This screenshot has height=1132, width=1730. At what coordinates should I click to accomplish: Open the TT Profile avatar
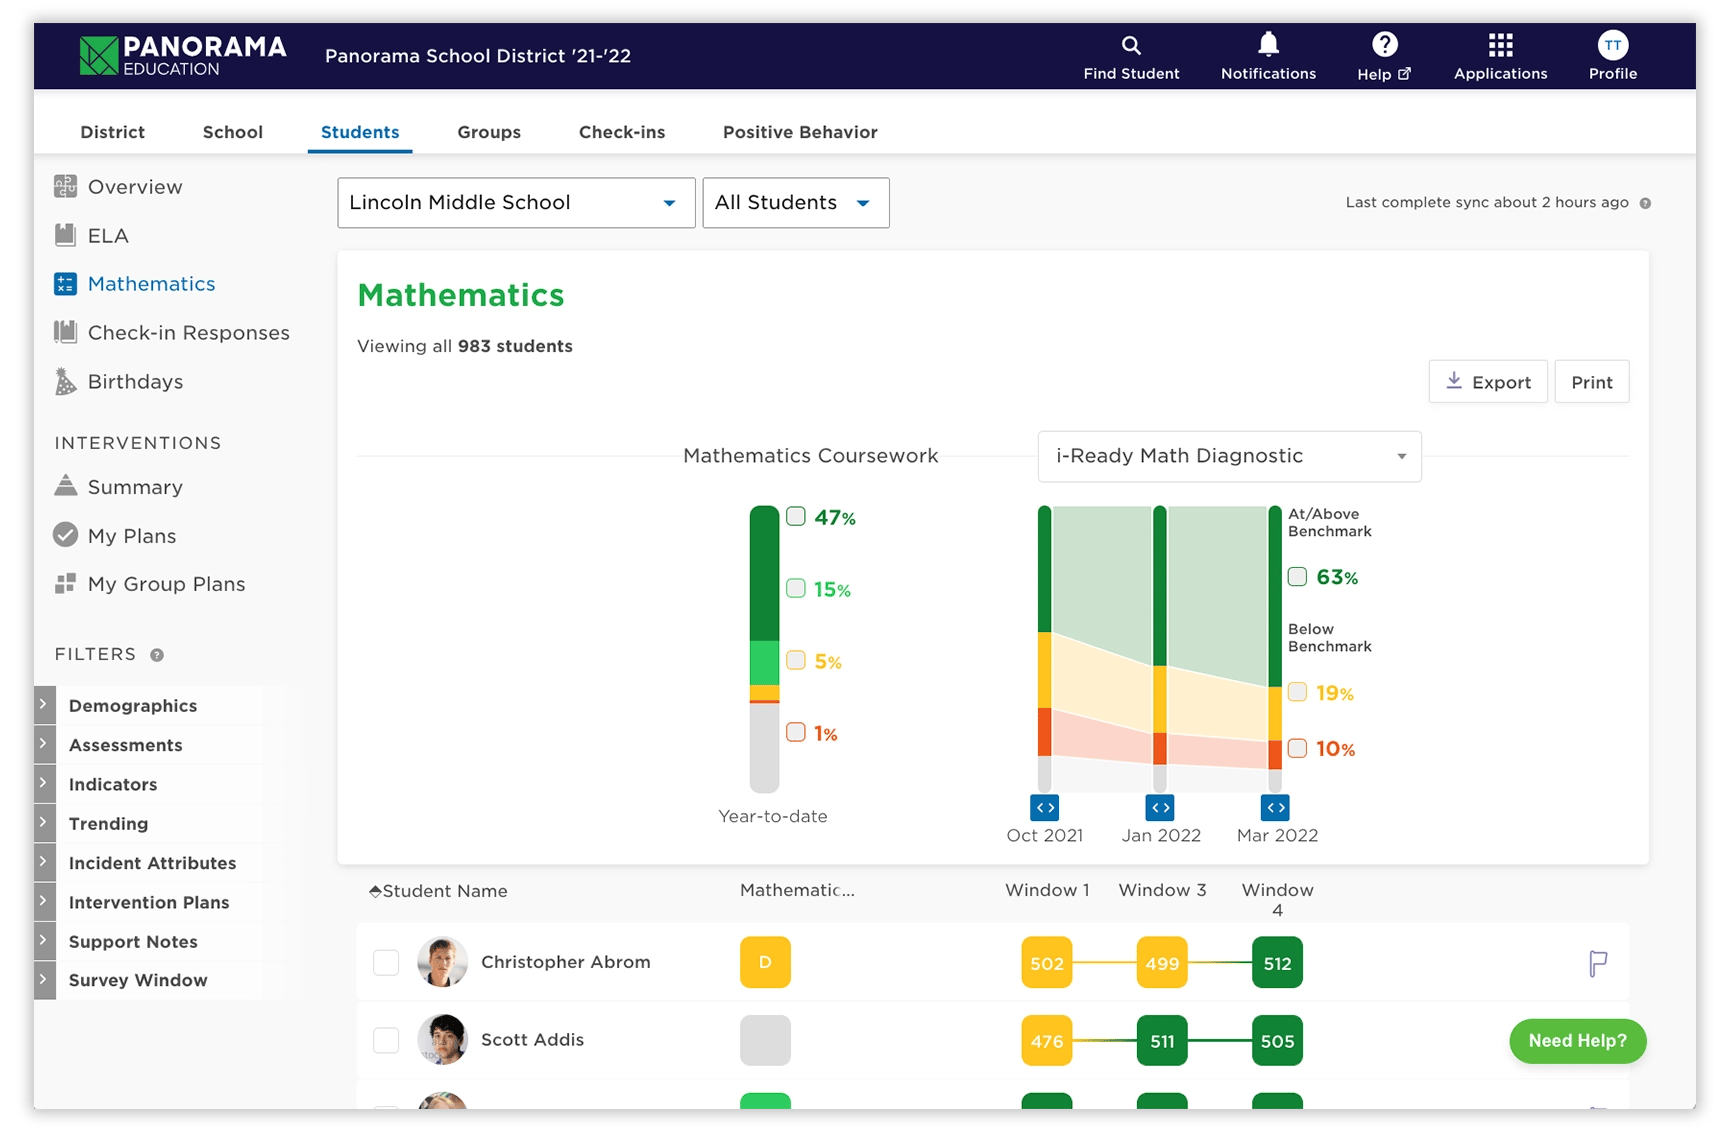pos(1612,45)
